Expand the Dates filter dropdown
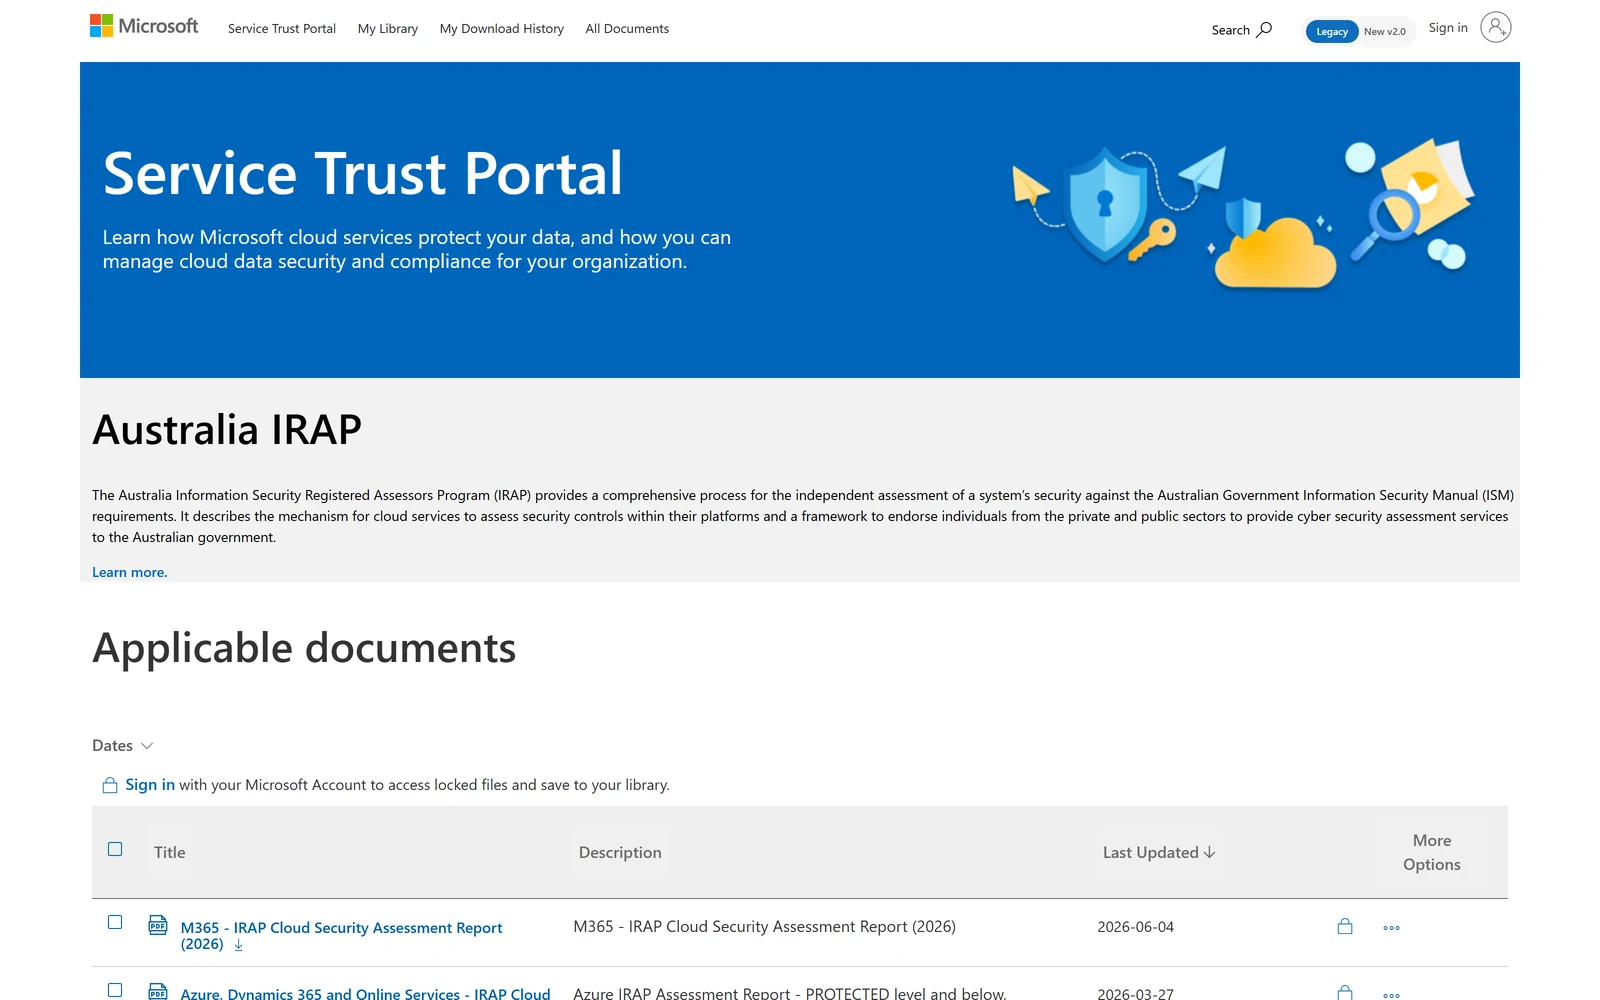The image size is (1600, 1000). tap(122, 746)
